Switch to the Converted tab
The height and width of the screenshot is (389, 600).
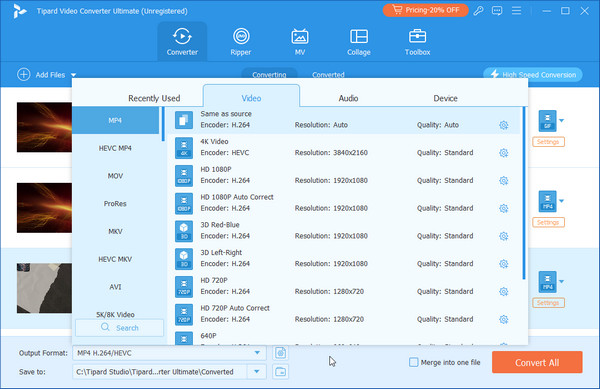pyautogui.click(x=328, y=74)
